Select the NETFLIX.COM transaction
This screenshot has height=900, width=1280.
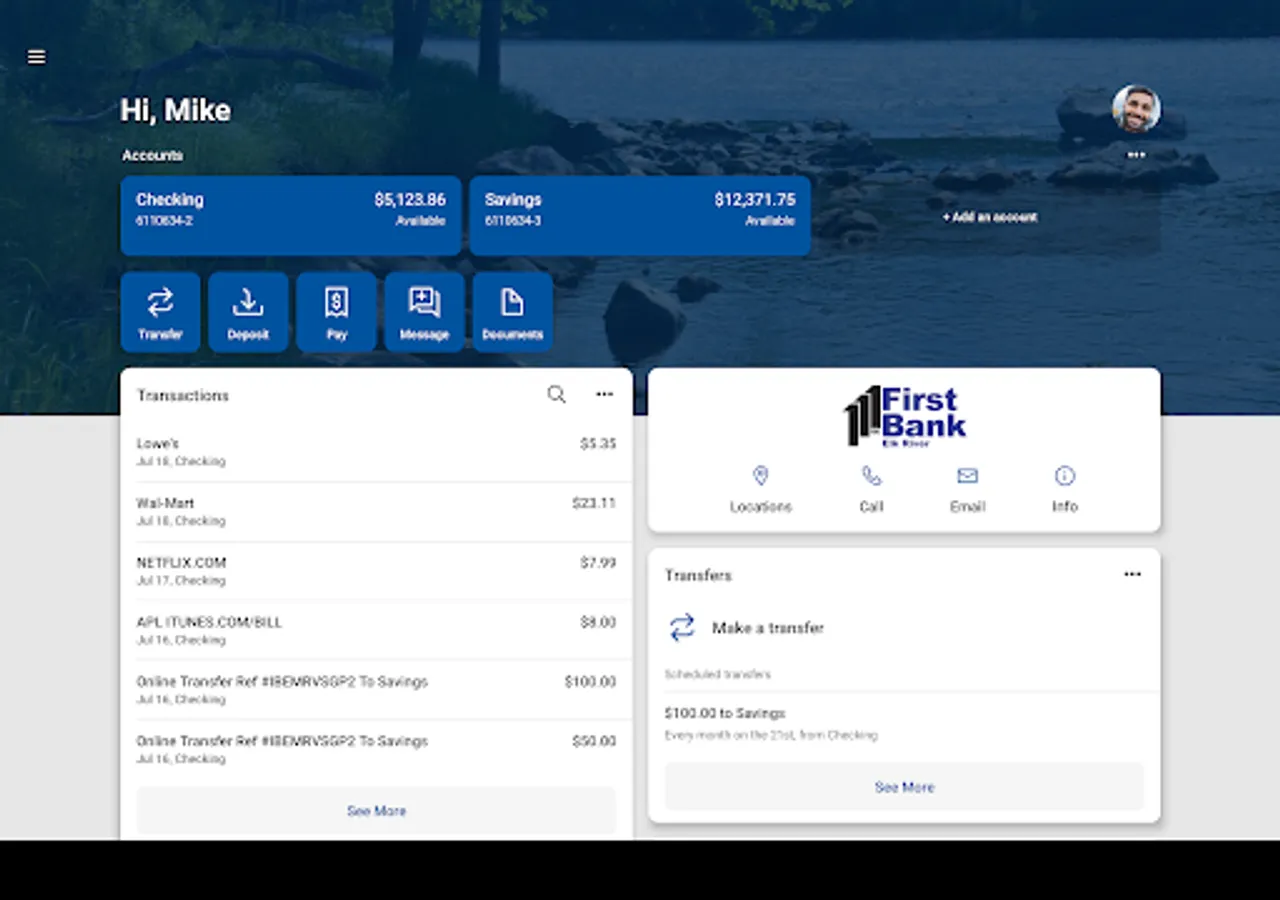[377, 571]
